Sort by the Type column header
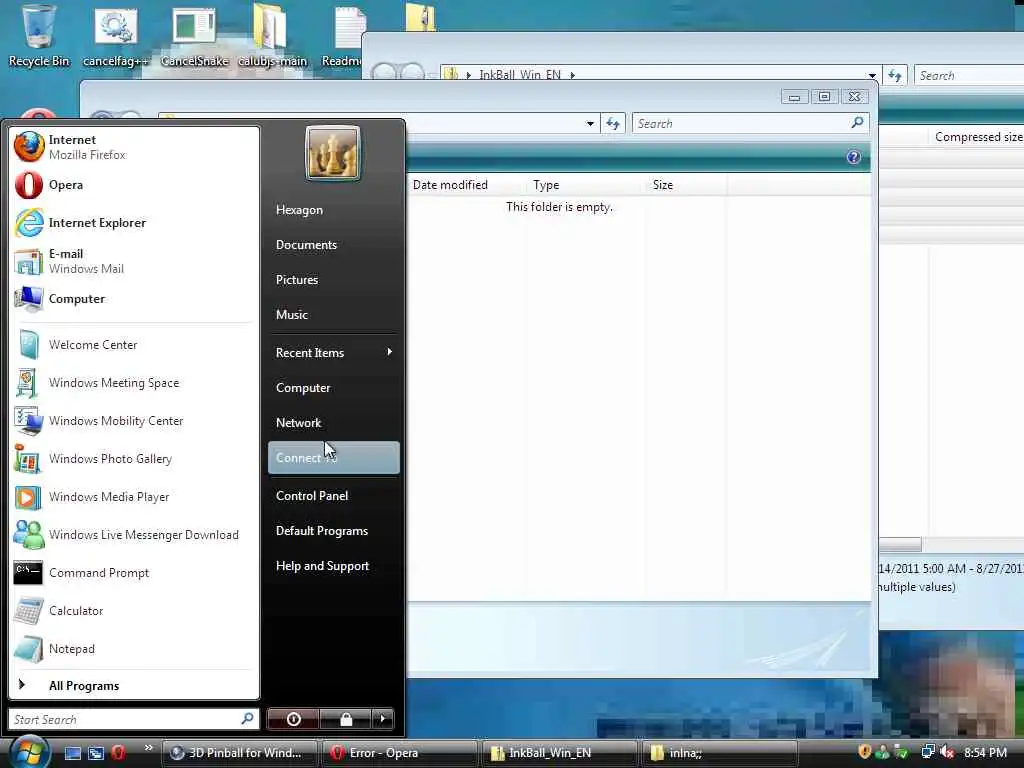This screenshot has width=1024, height=768. point(587,185)
